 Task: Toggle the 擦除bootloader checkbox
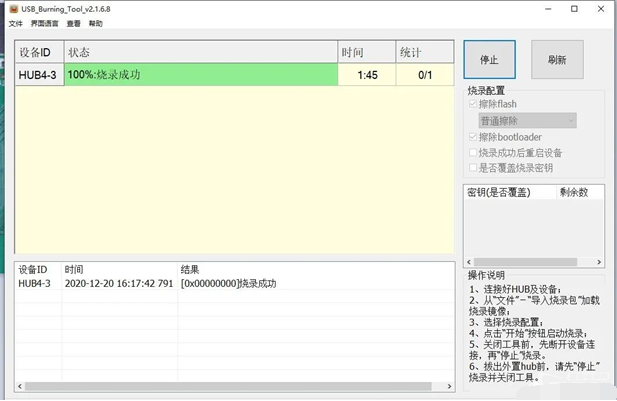click(x=473, y=137)
